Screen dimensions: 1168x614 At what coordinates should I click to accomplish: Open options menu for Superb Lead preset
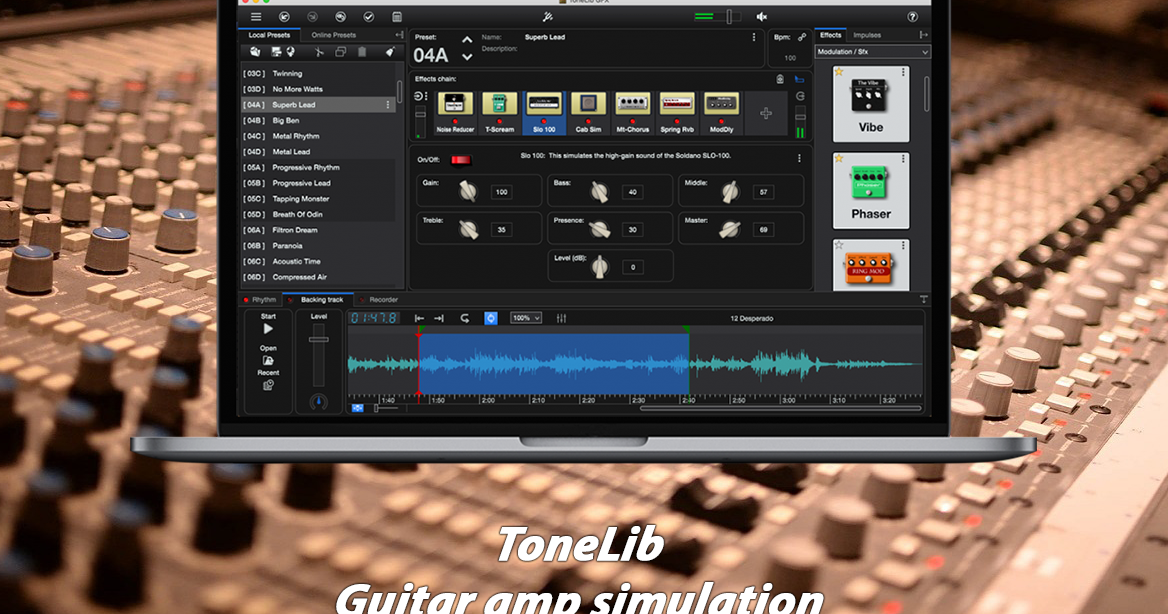point(388,105)
